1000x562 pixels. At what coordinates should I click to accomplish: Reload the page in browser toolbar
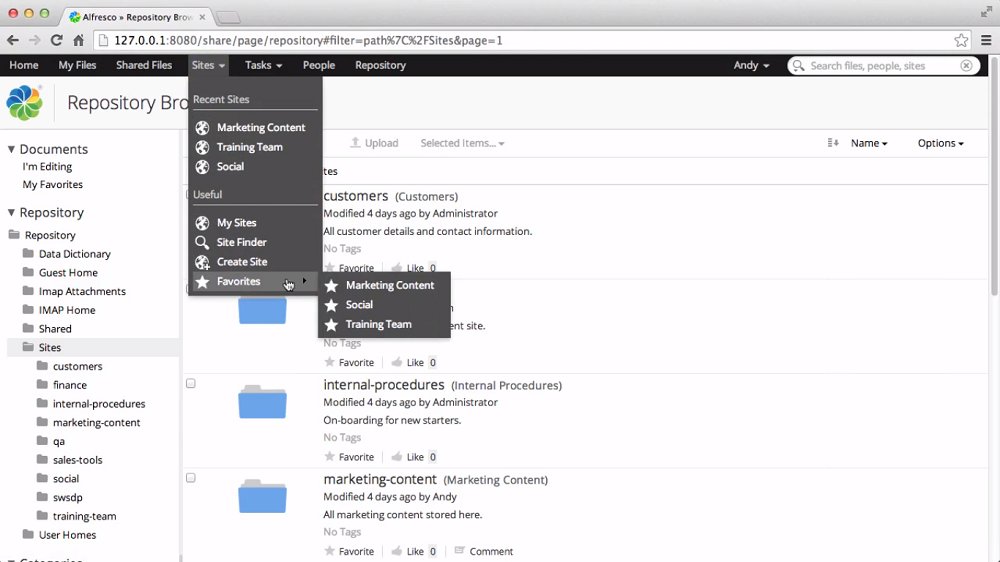(x=56, y=40)
